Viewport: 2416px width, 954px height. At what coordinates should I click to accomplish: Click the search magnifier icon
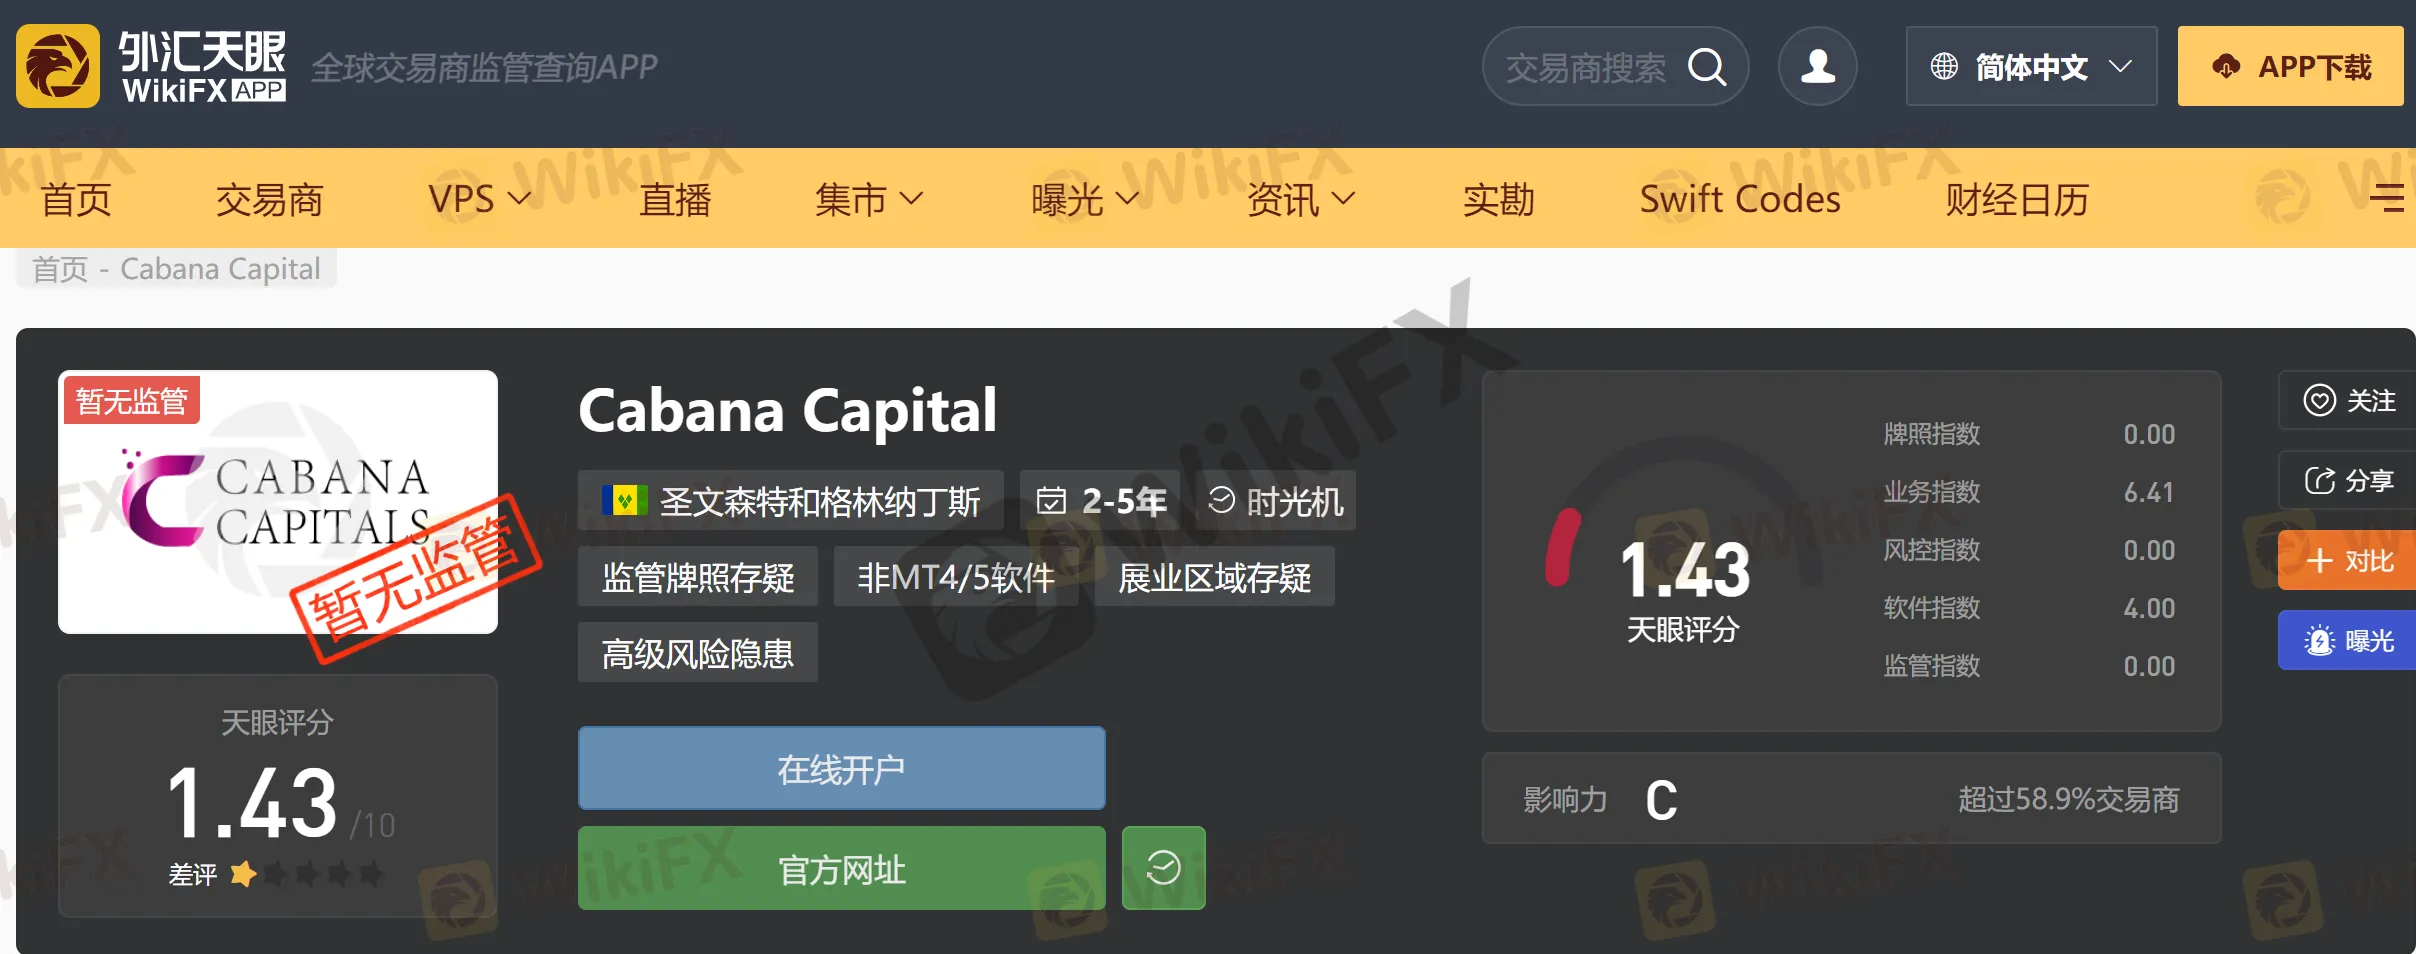click(x=1707, y=67)
